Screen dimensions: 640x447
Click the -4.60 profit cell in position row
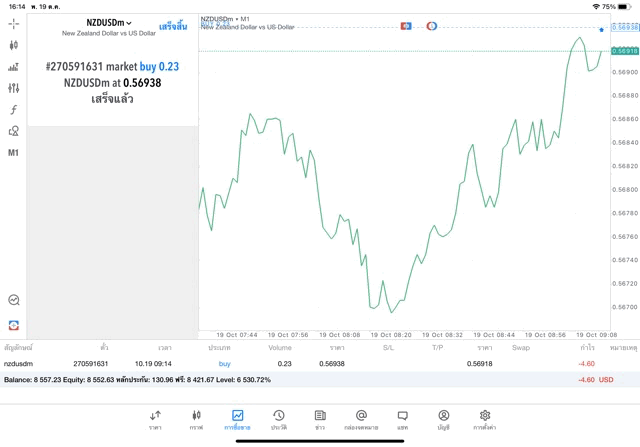587,364
